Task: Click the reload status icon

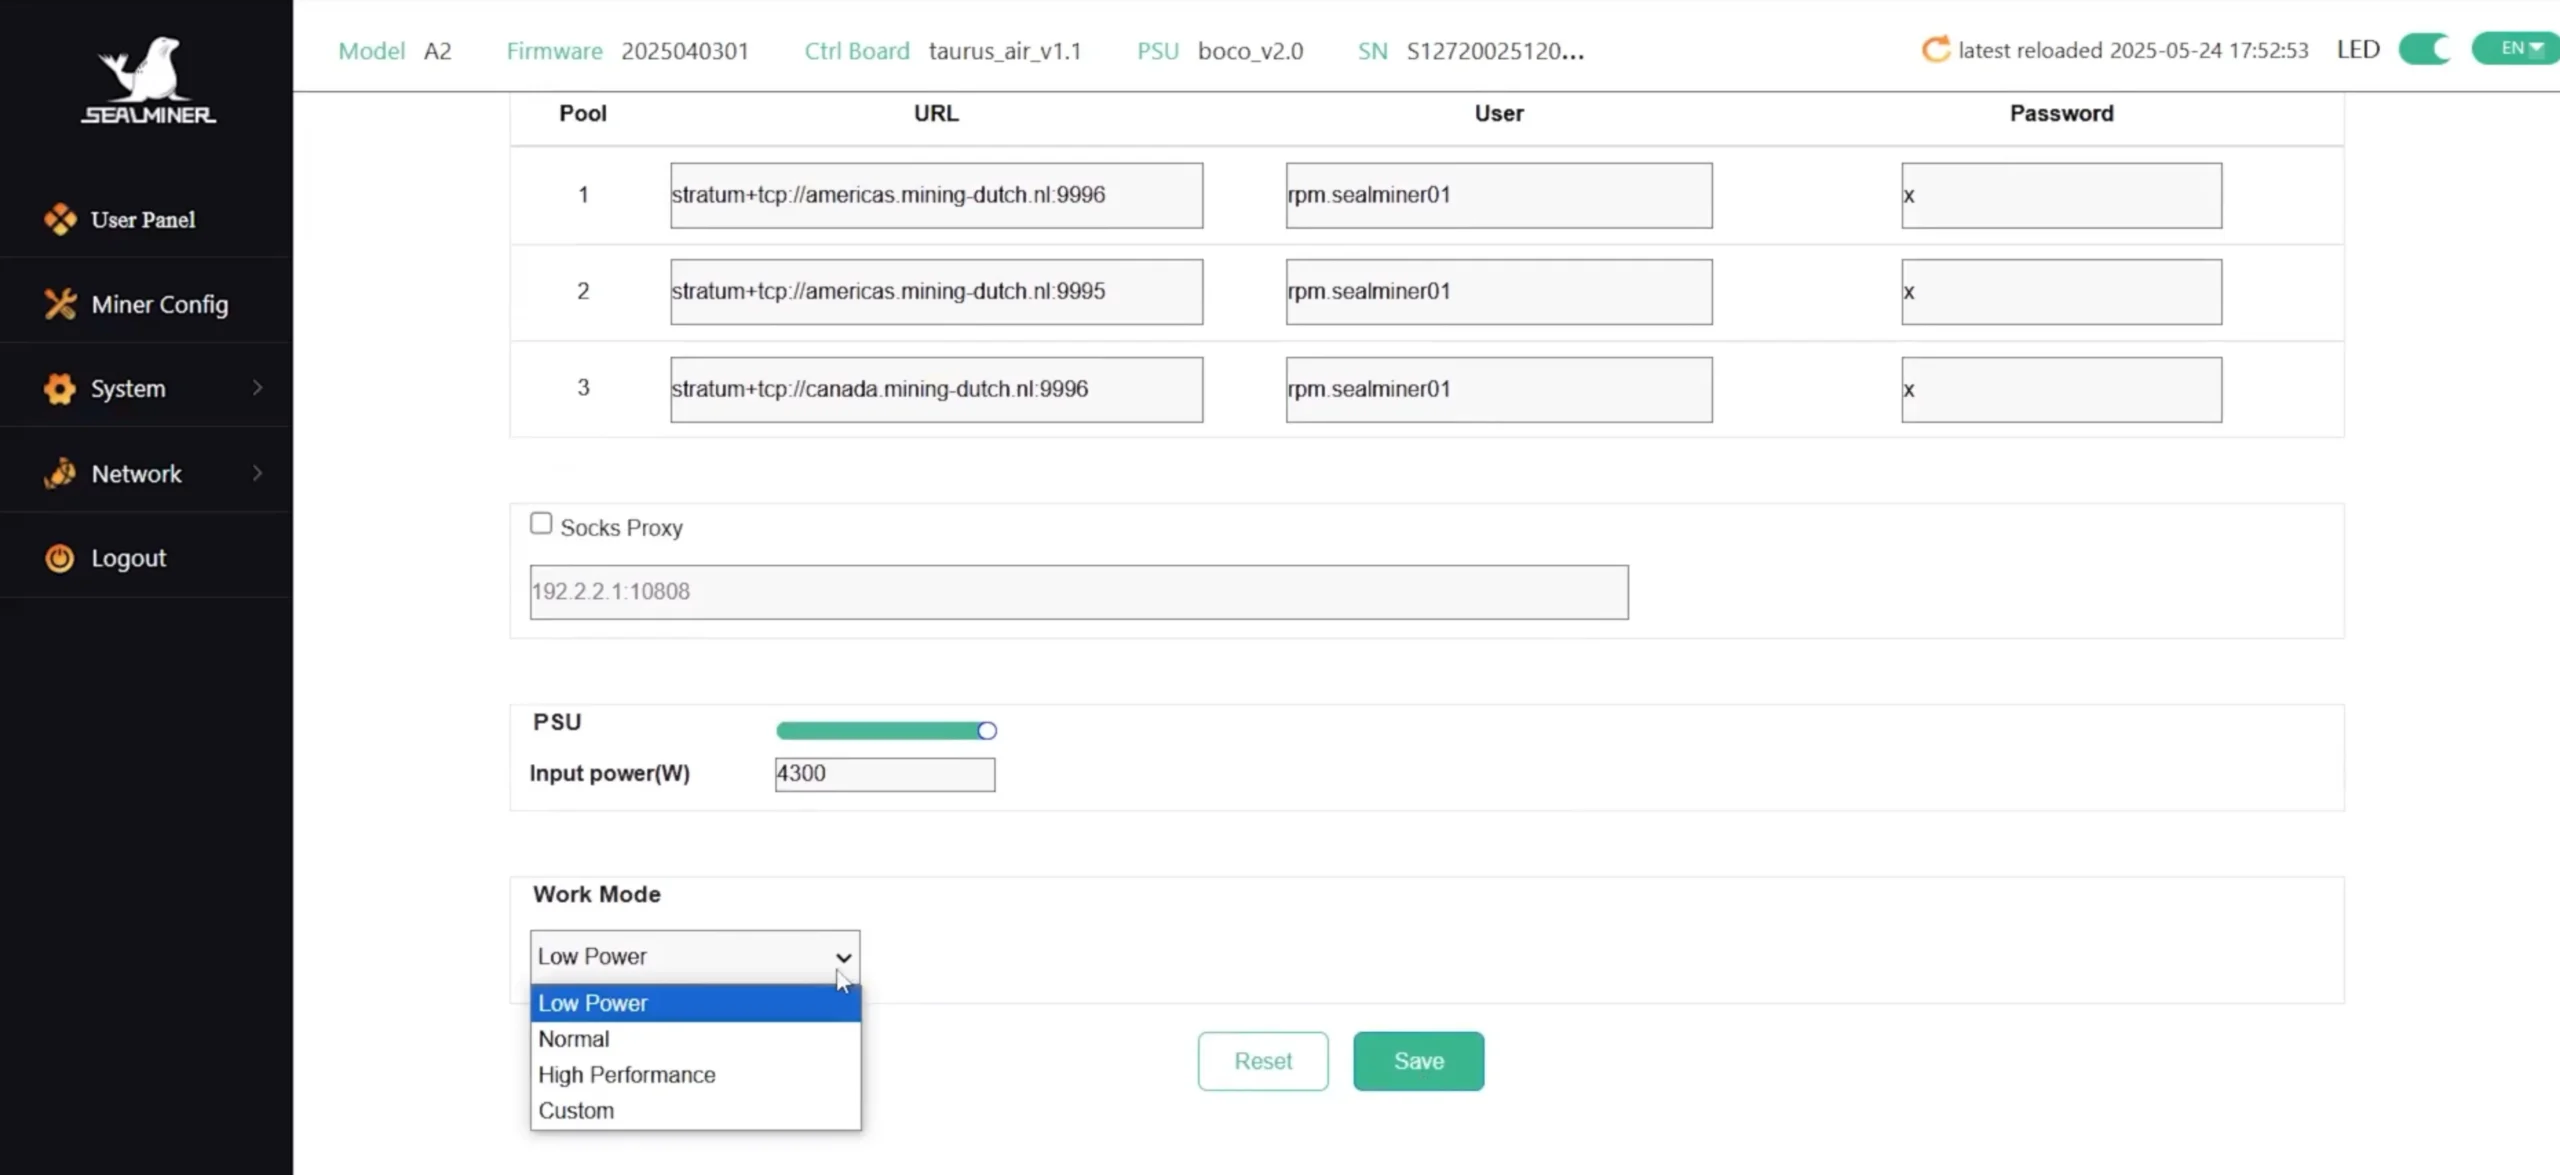Action: (x=1936, y=48)
